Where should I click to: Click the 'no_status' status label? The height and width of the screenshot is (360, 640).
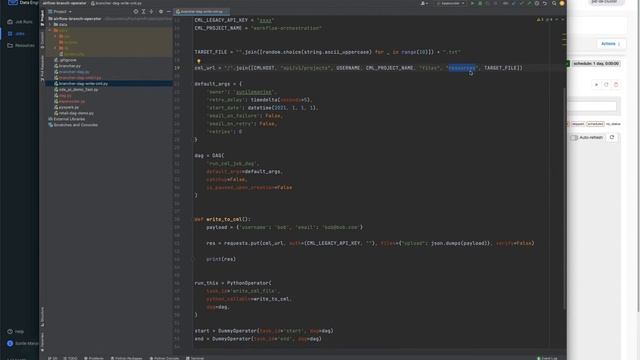[613, 124]
